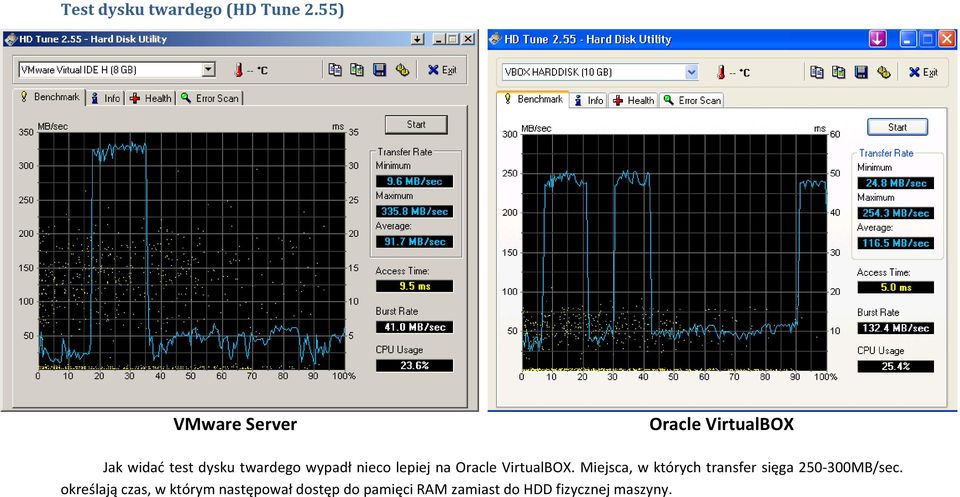
Task: Select Benchmark tab in VBOX HD Tune window
Action: tap(533, 99)
